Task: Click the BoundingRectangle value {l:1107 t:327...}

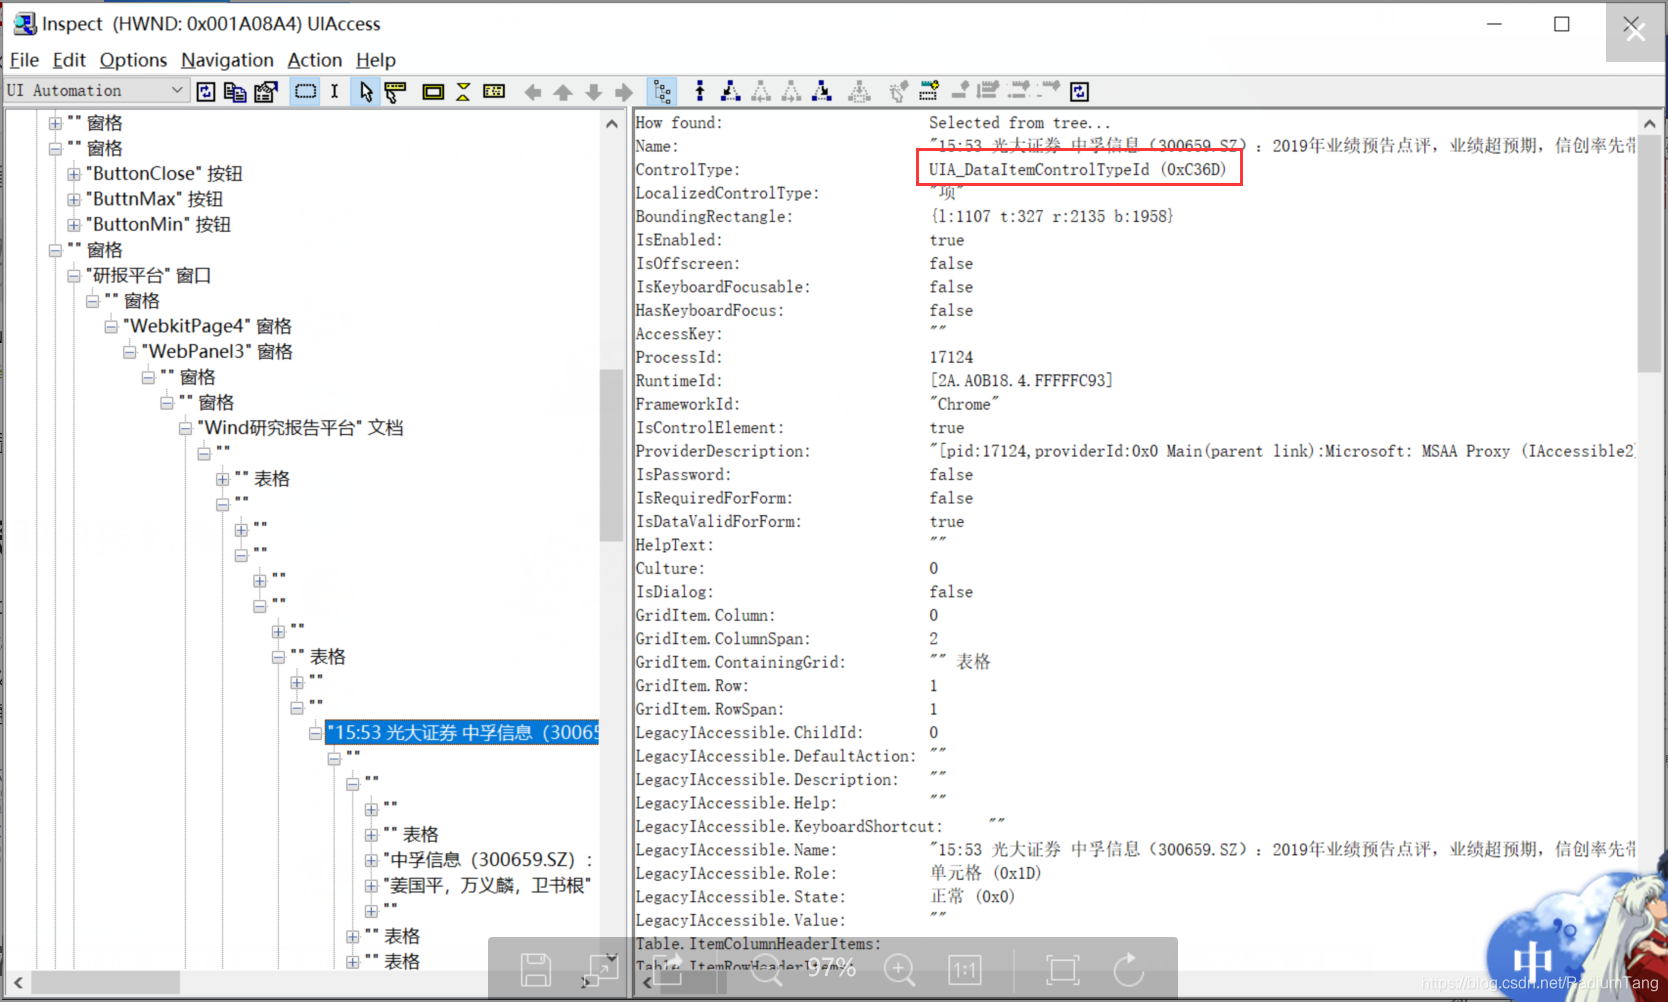Action: pyautogui.click(x=1051, y=216)
